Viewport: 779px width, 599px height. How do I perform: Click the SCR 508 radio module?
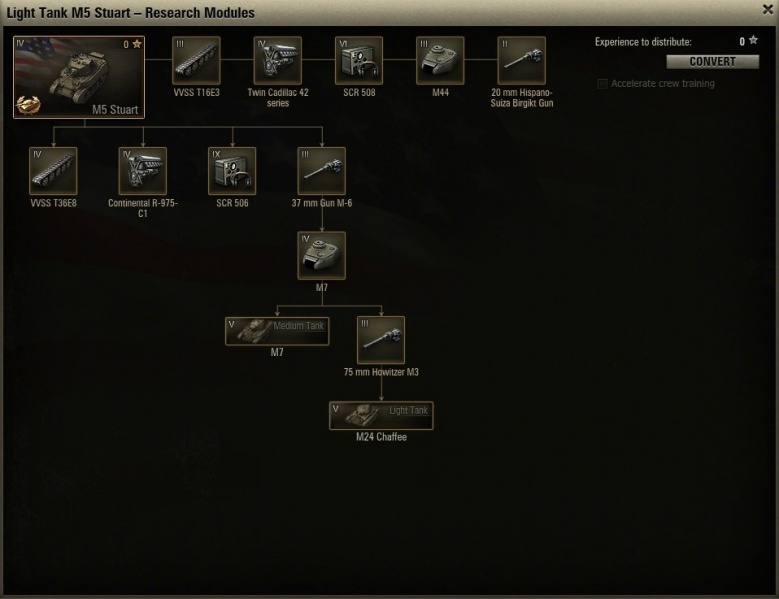click(x=359, y=60)
